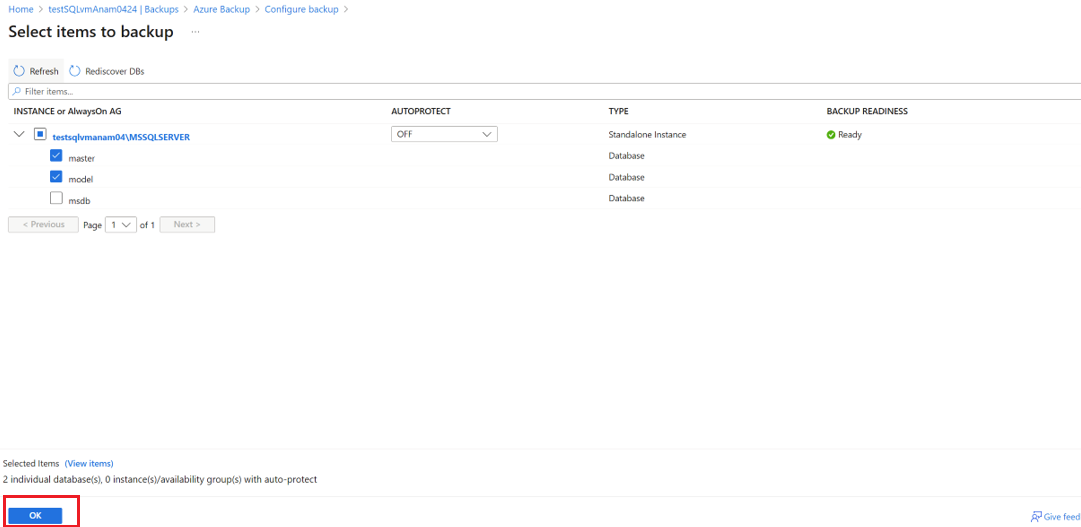
Task: Uncheck the master database checkbox
Action: point(57,156)
